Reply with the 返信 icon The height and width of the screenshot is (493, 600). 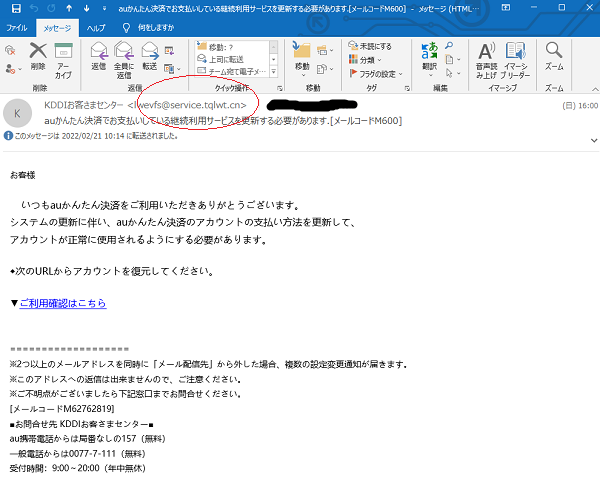click(x=99, y=56)
